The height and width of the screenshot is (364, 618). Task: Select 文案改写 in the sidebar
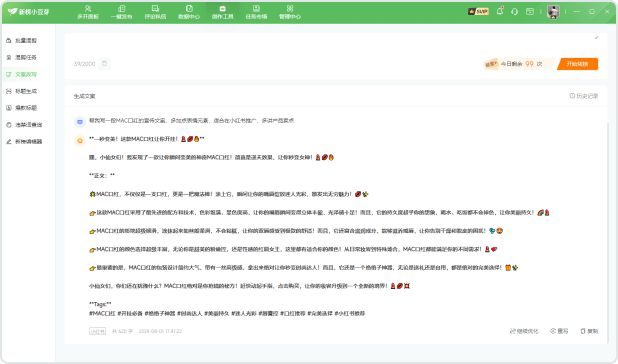click(x=22, y=74)
